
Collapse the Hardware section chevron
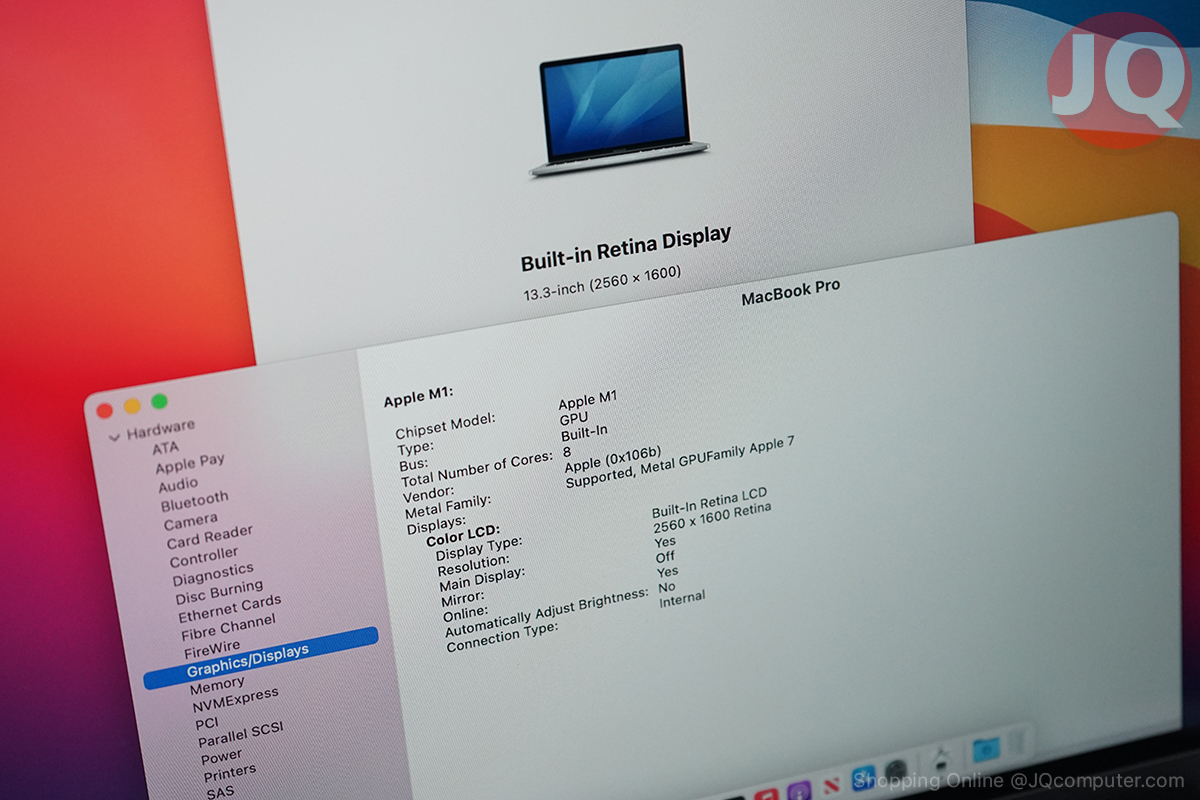(x=114, y=436)
